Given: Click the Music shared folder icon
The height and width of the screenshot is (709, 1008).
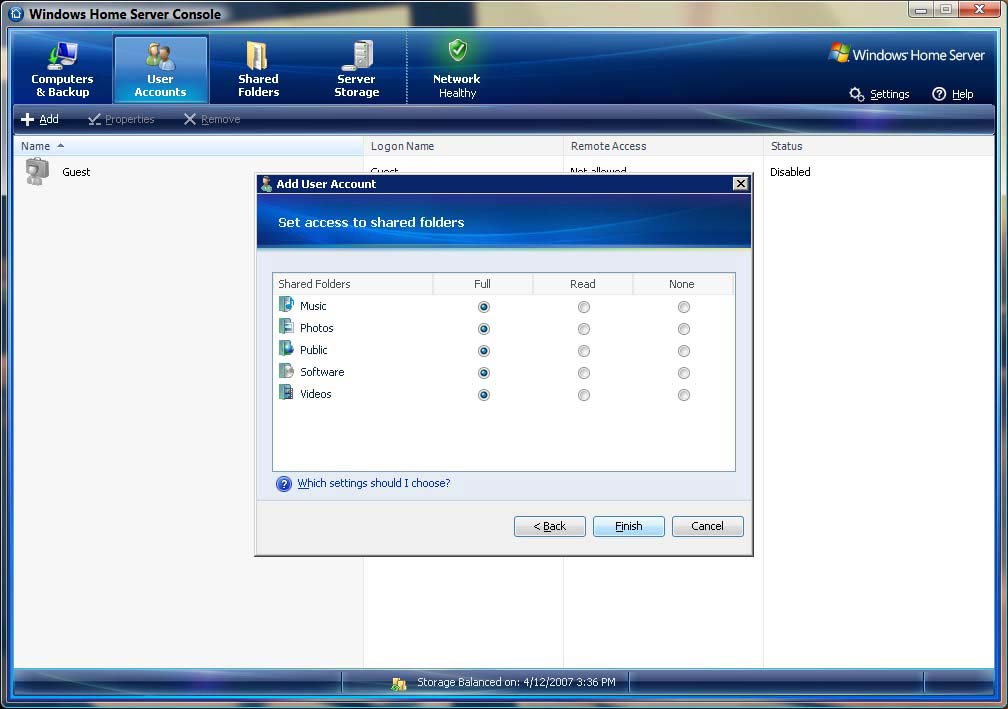Looking at the screenshot, I should coord(287,306).
